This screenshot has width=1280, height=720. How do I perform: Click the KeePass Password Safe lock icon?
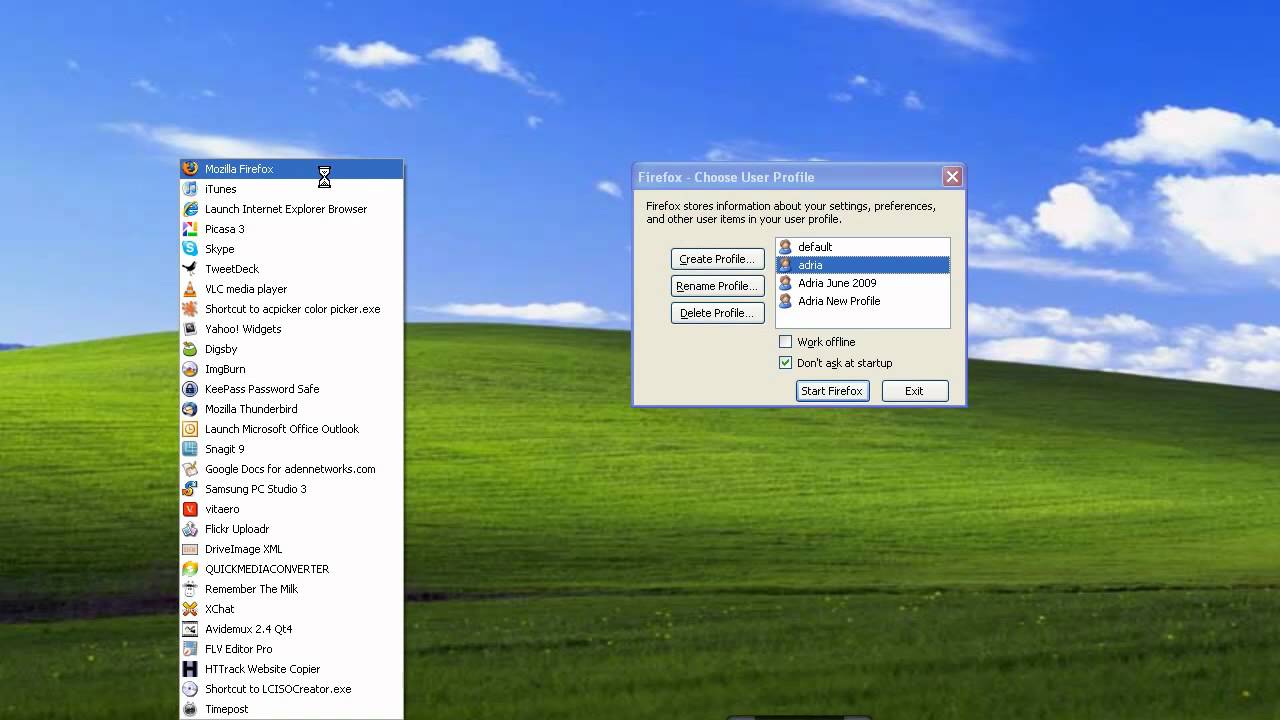click(190, 389)
